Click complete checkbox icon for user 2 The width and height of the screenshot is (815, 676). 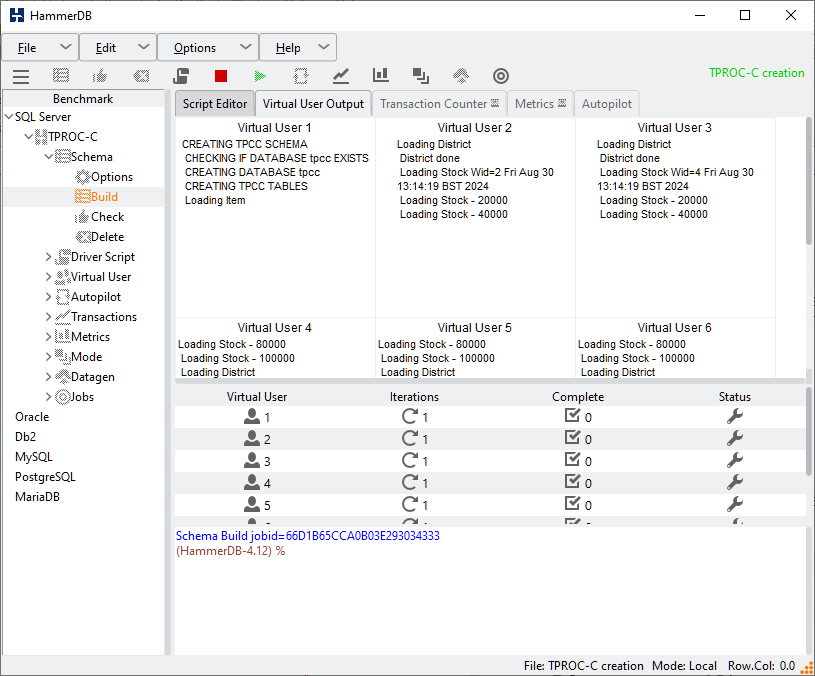point(572,438)
